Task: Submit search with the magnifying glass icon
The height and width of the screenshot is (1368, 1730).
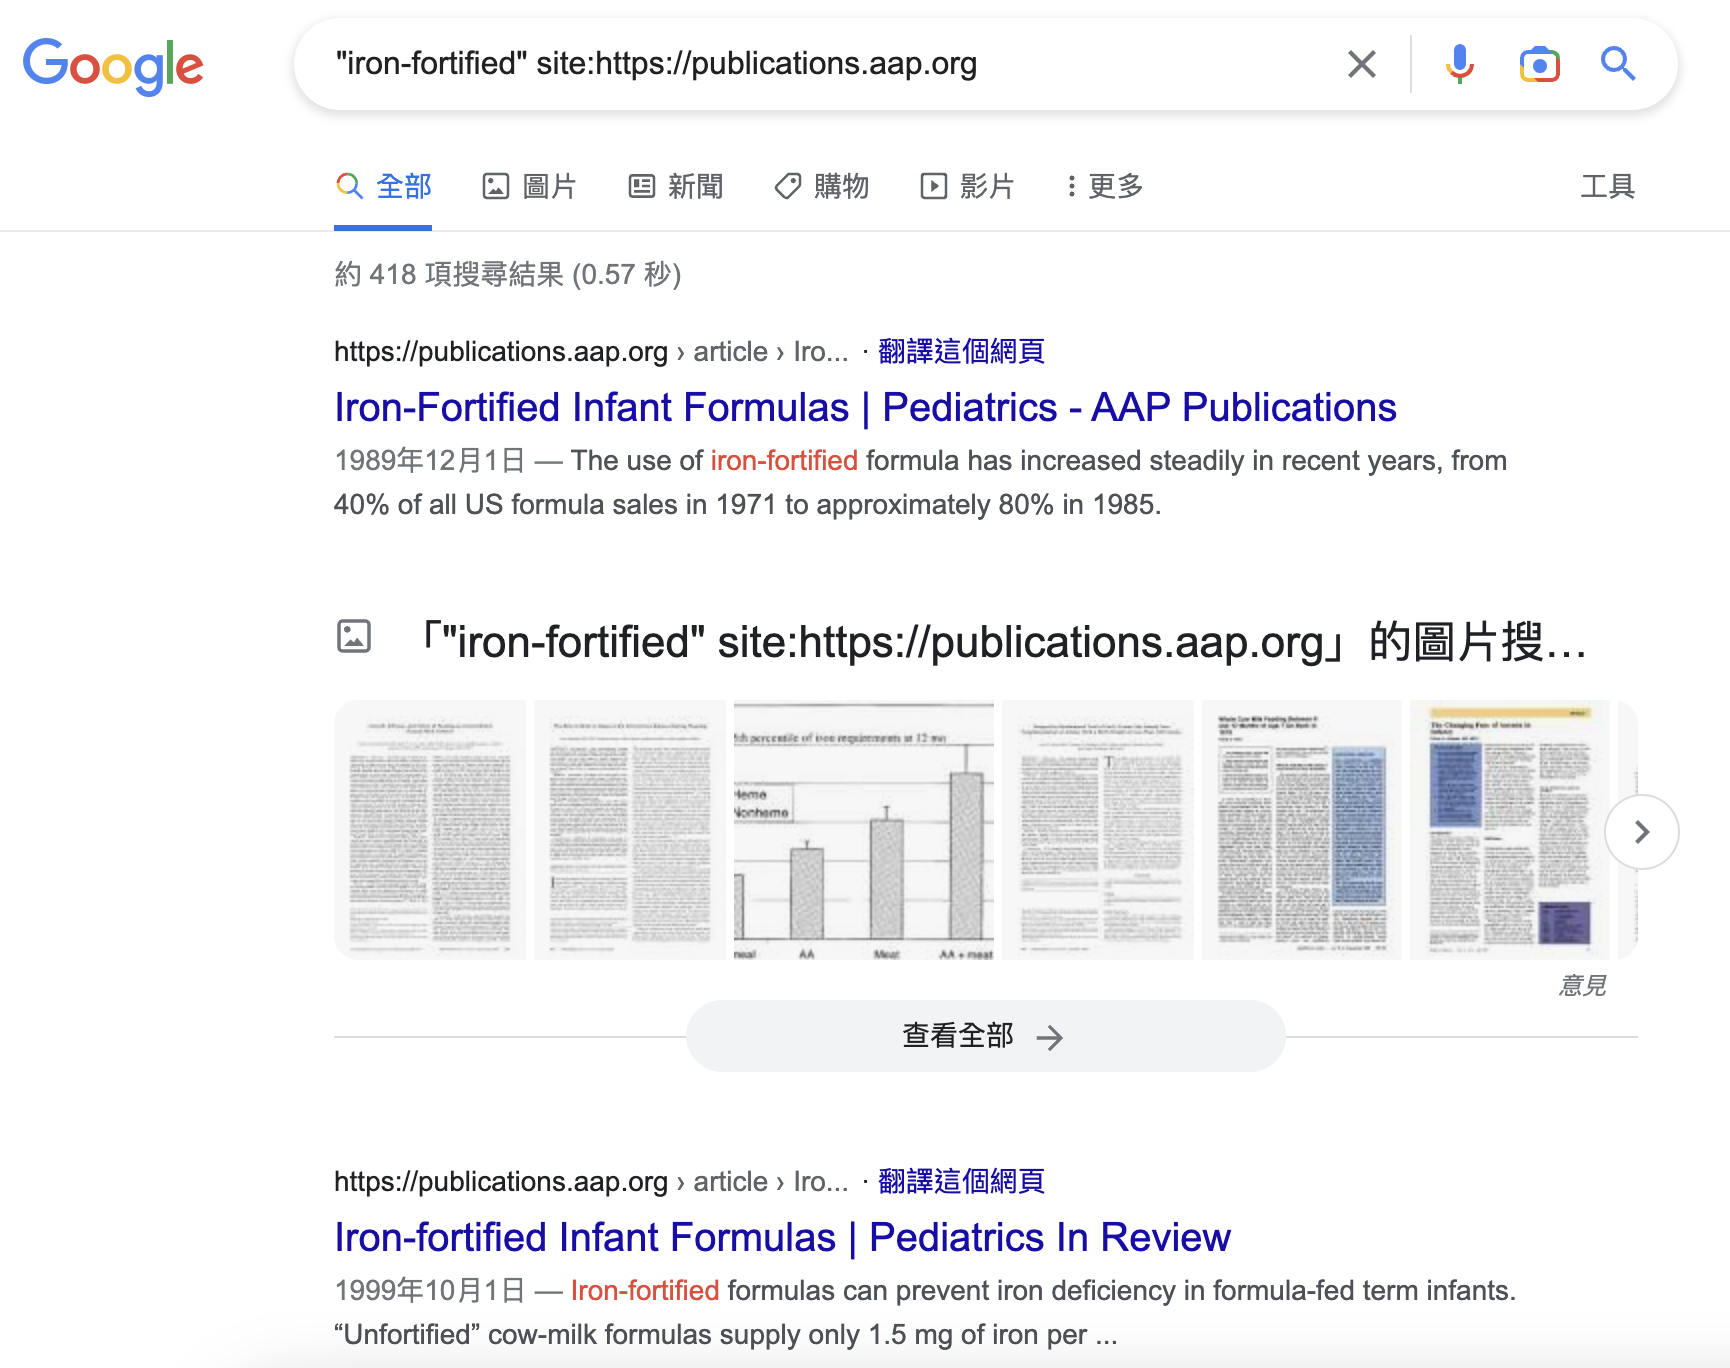Action: click(x=1618, y=64)
